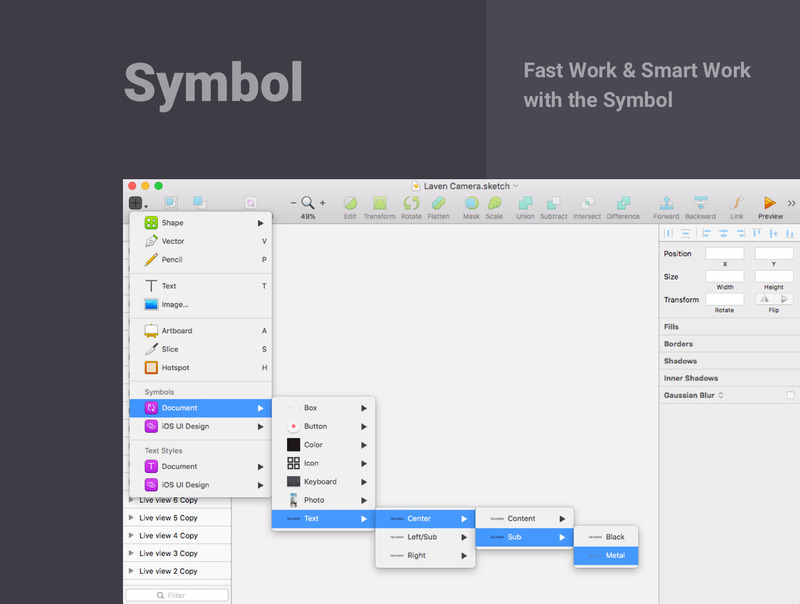Click the Link toolbar icon
This screenshot has height=604, width=800.
737,203
